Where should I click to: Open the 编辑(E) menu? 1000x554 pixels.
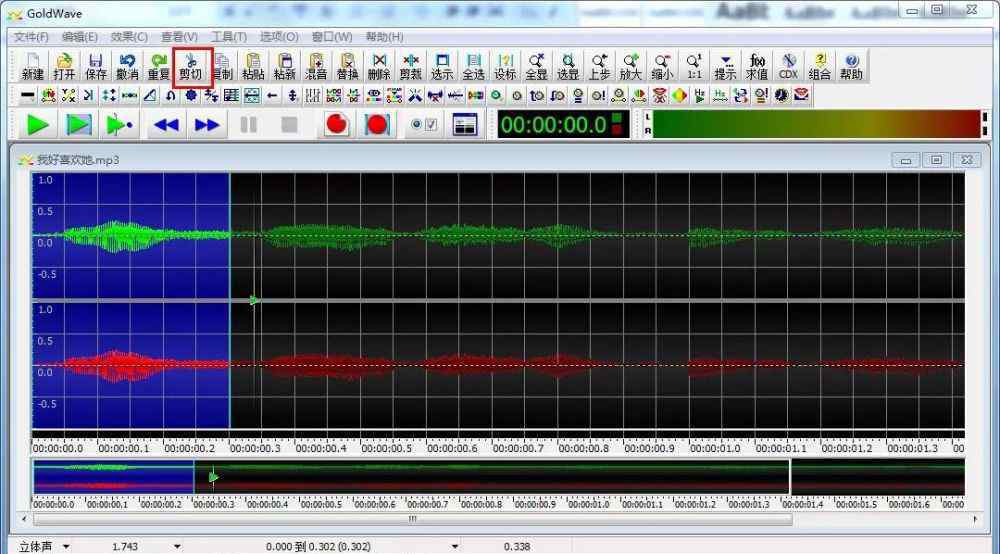[80, 37]
